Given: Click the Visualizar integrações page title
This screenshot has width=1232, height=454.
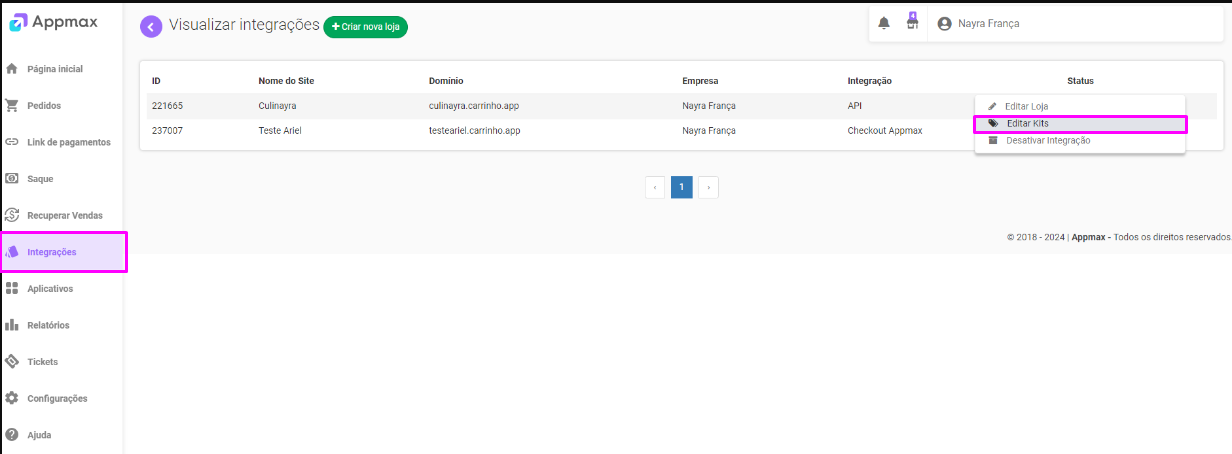Looking at the screenshot, I should [x=244, y=25].
